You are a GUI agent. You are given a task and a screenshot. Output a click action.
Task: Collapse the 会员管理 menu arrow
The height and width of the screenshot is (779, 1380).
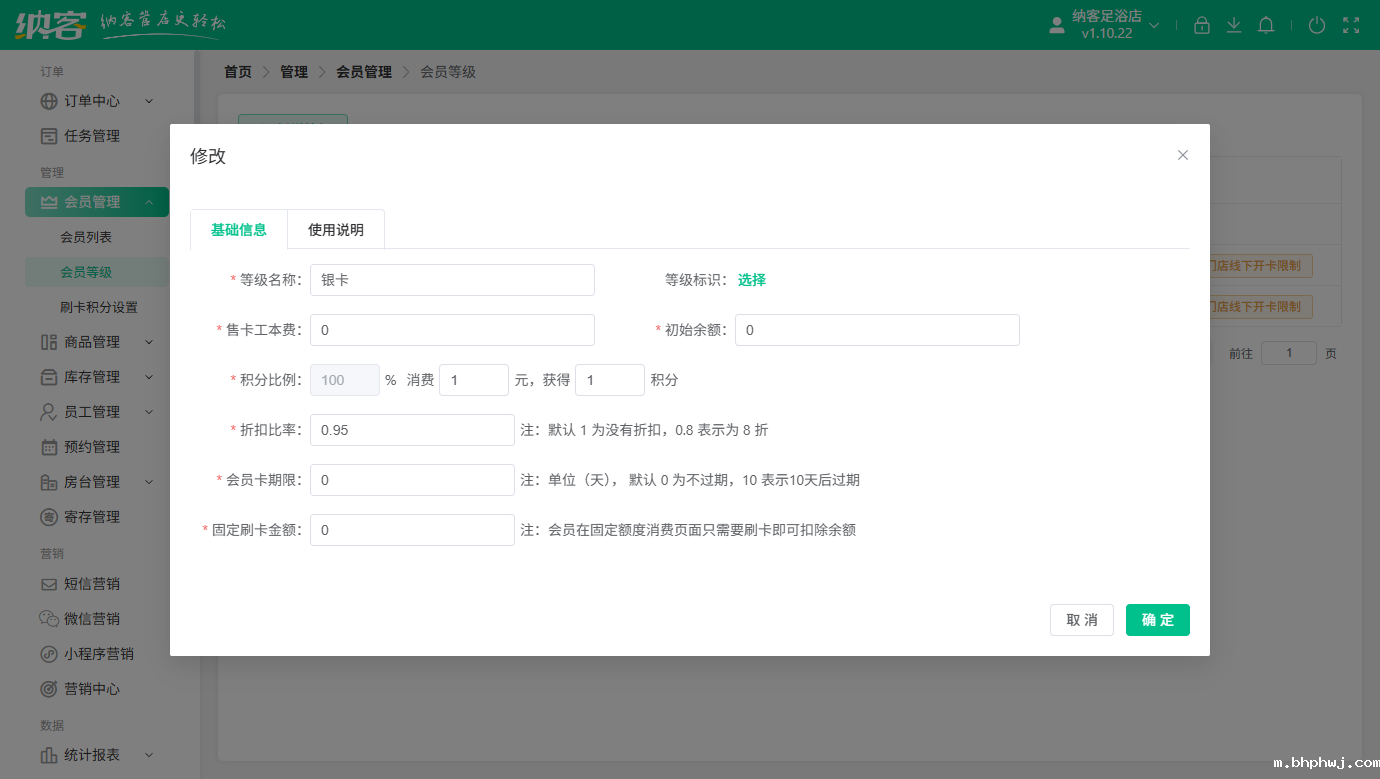click(x=149, y=202)
